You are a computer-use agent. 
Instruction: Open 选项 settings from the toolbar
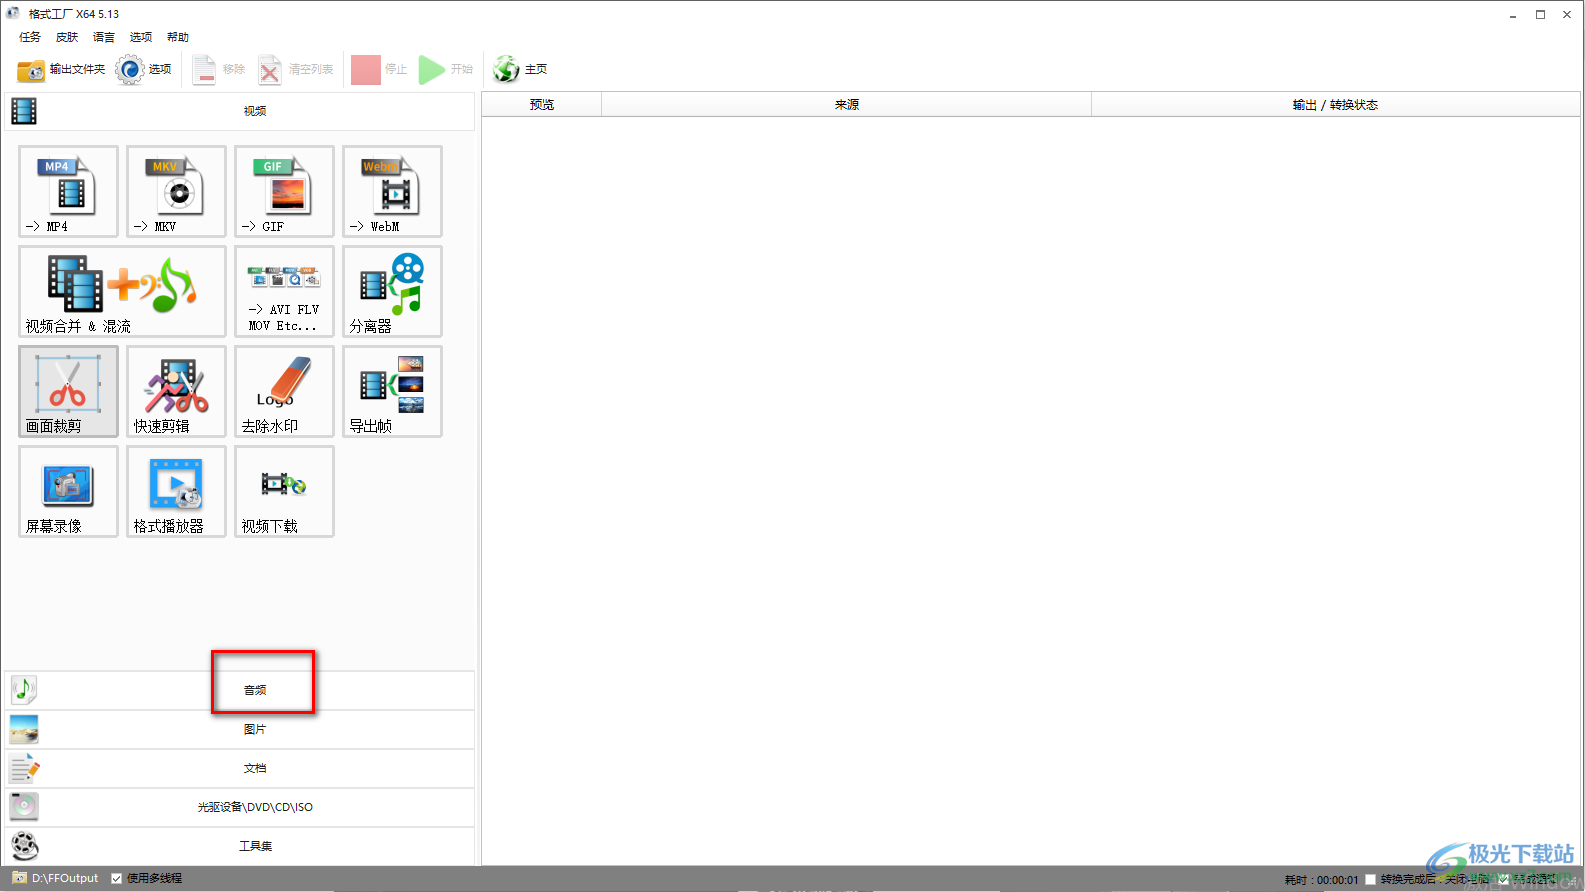(144, 69)
